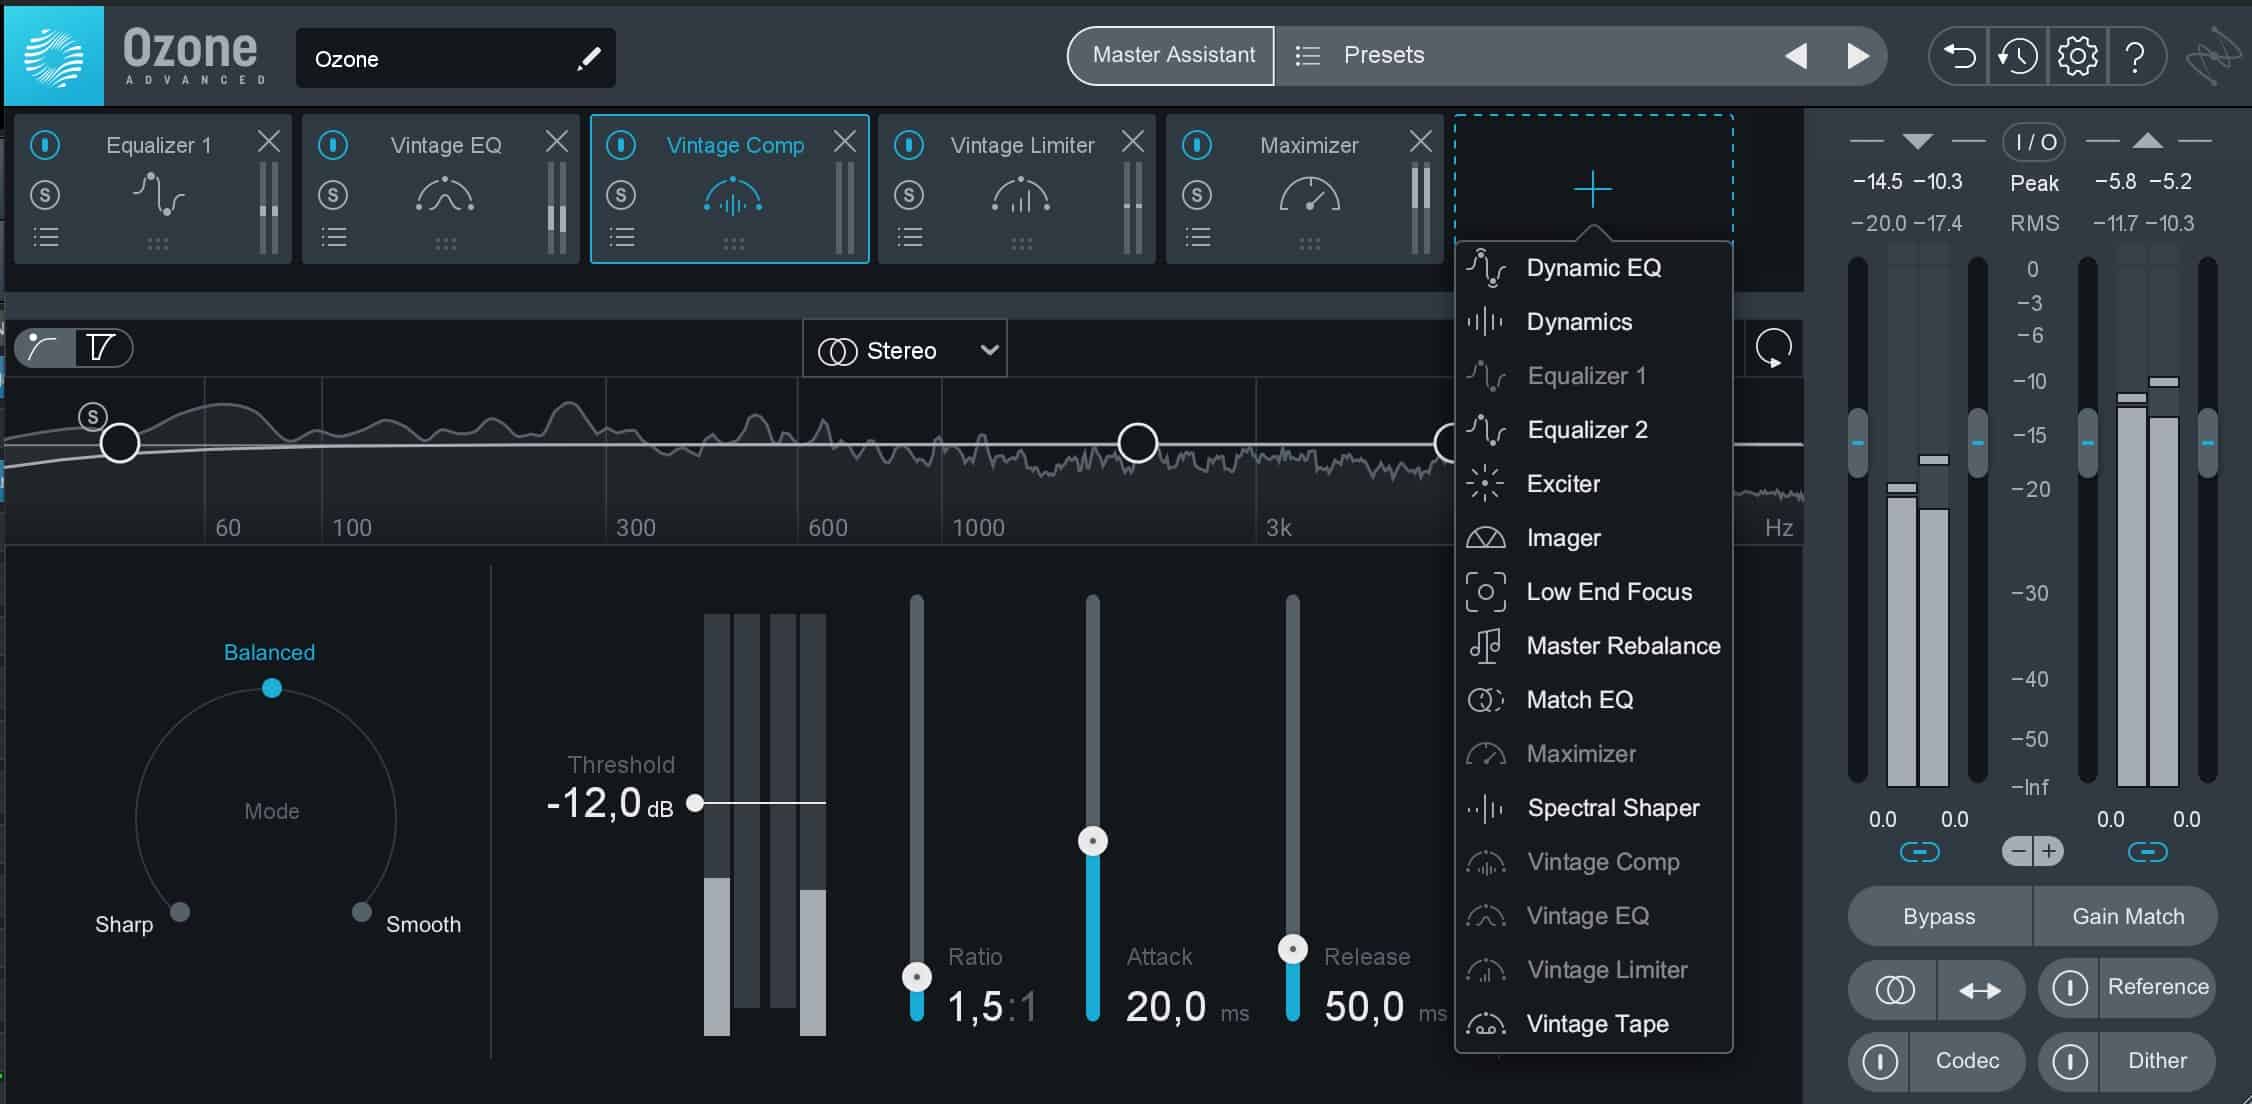The width and height of the screenshot is (2252, 1104).
Task: Select the Maximizer gauge icon in chain
Action: (x=1309, y=194)
